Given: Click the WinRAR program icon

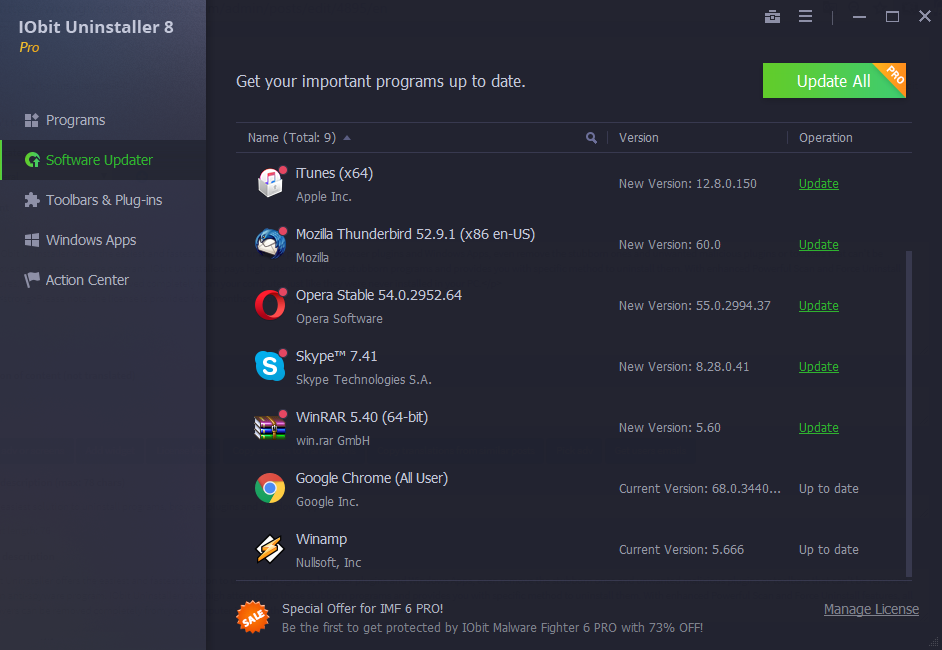Looking at the screenshot, I should click(x=270, y=427).
